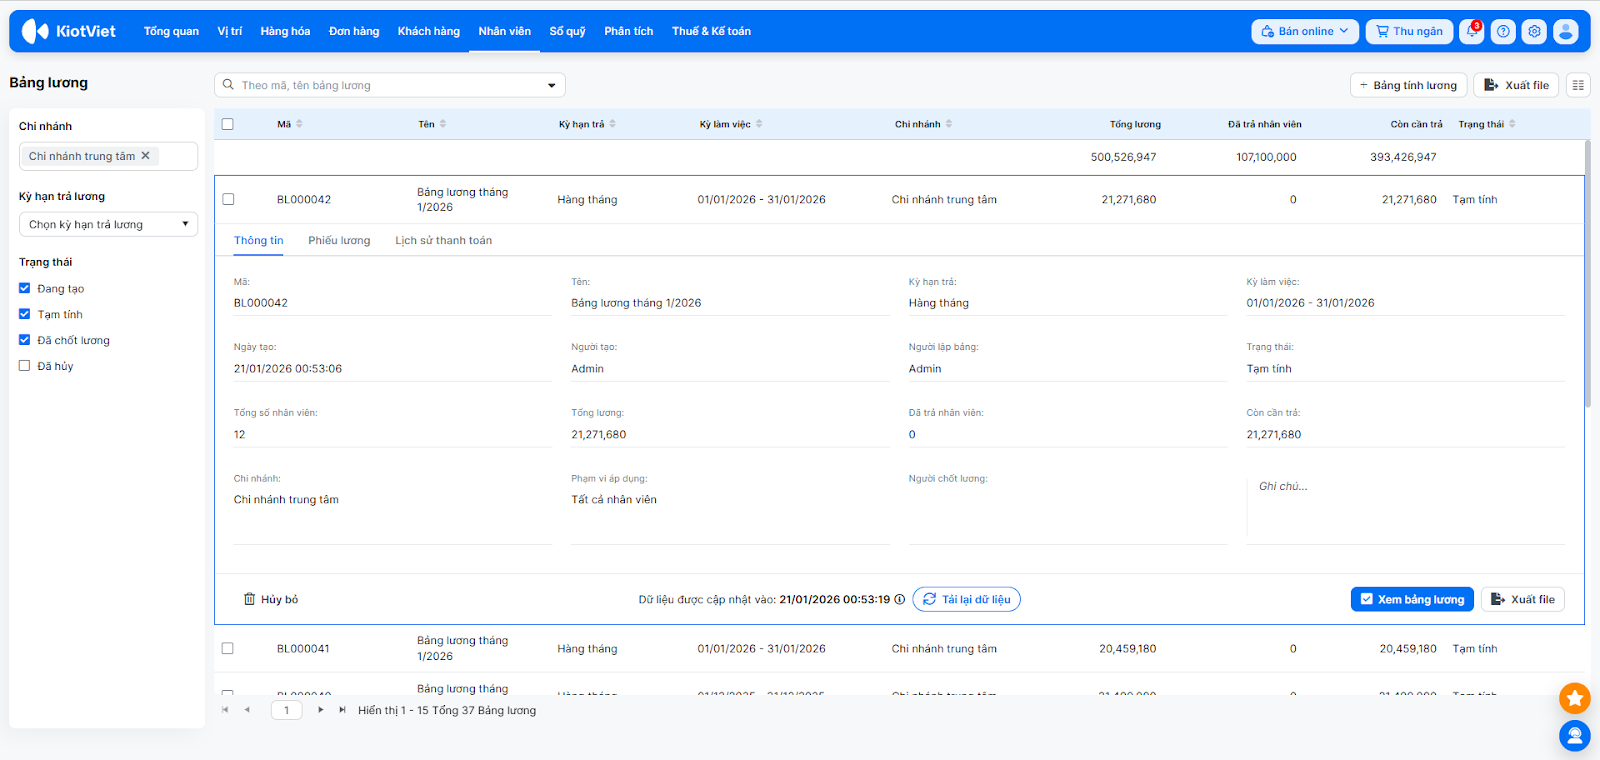Enable the Đã hủy status filter
Screen dimensions: 1600x760
[x=25, y=366]
